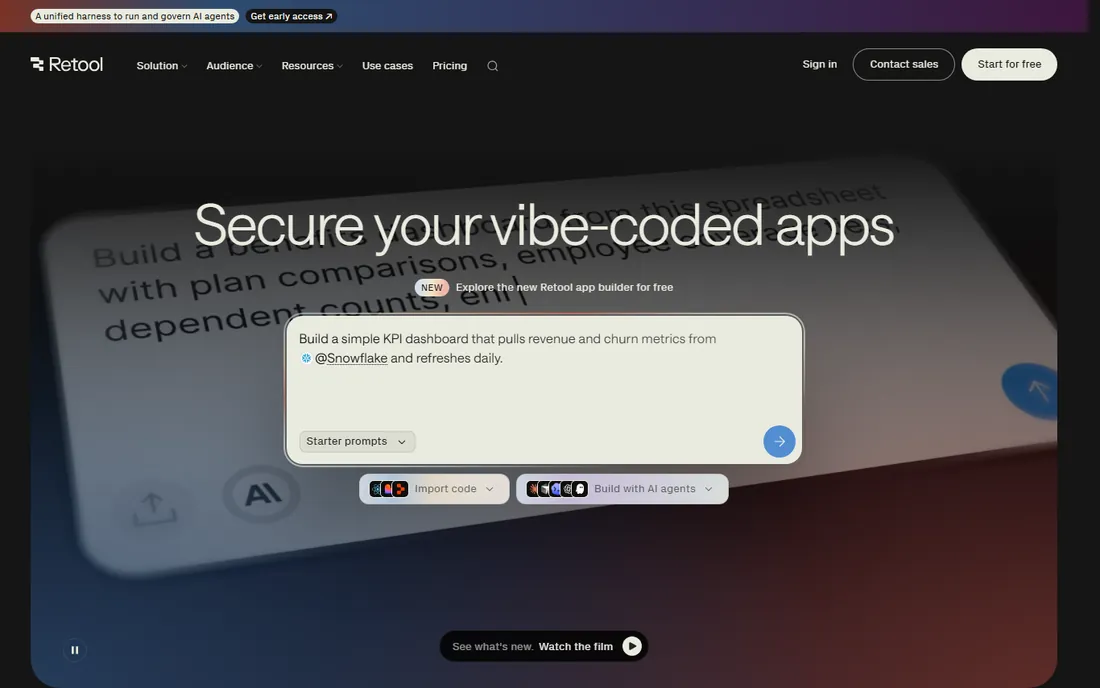The image size is (1100, 688).
Task: Click the Sign in link
Action: 819,65
